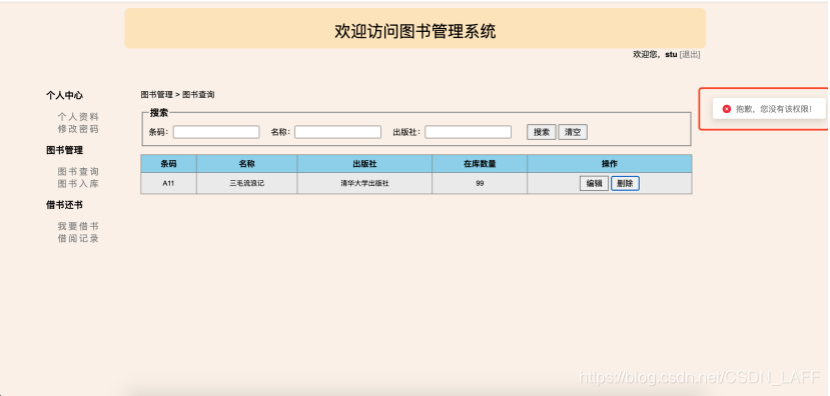Click 删除 button for book A11

(625, 184)
